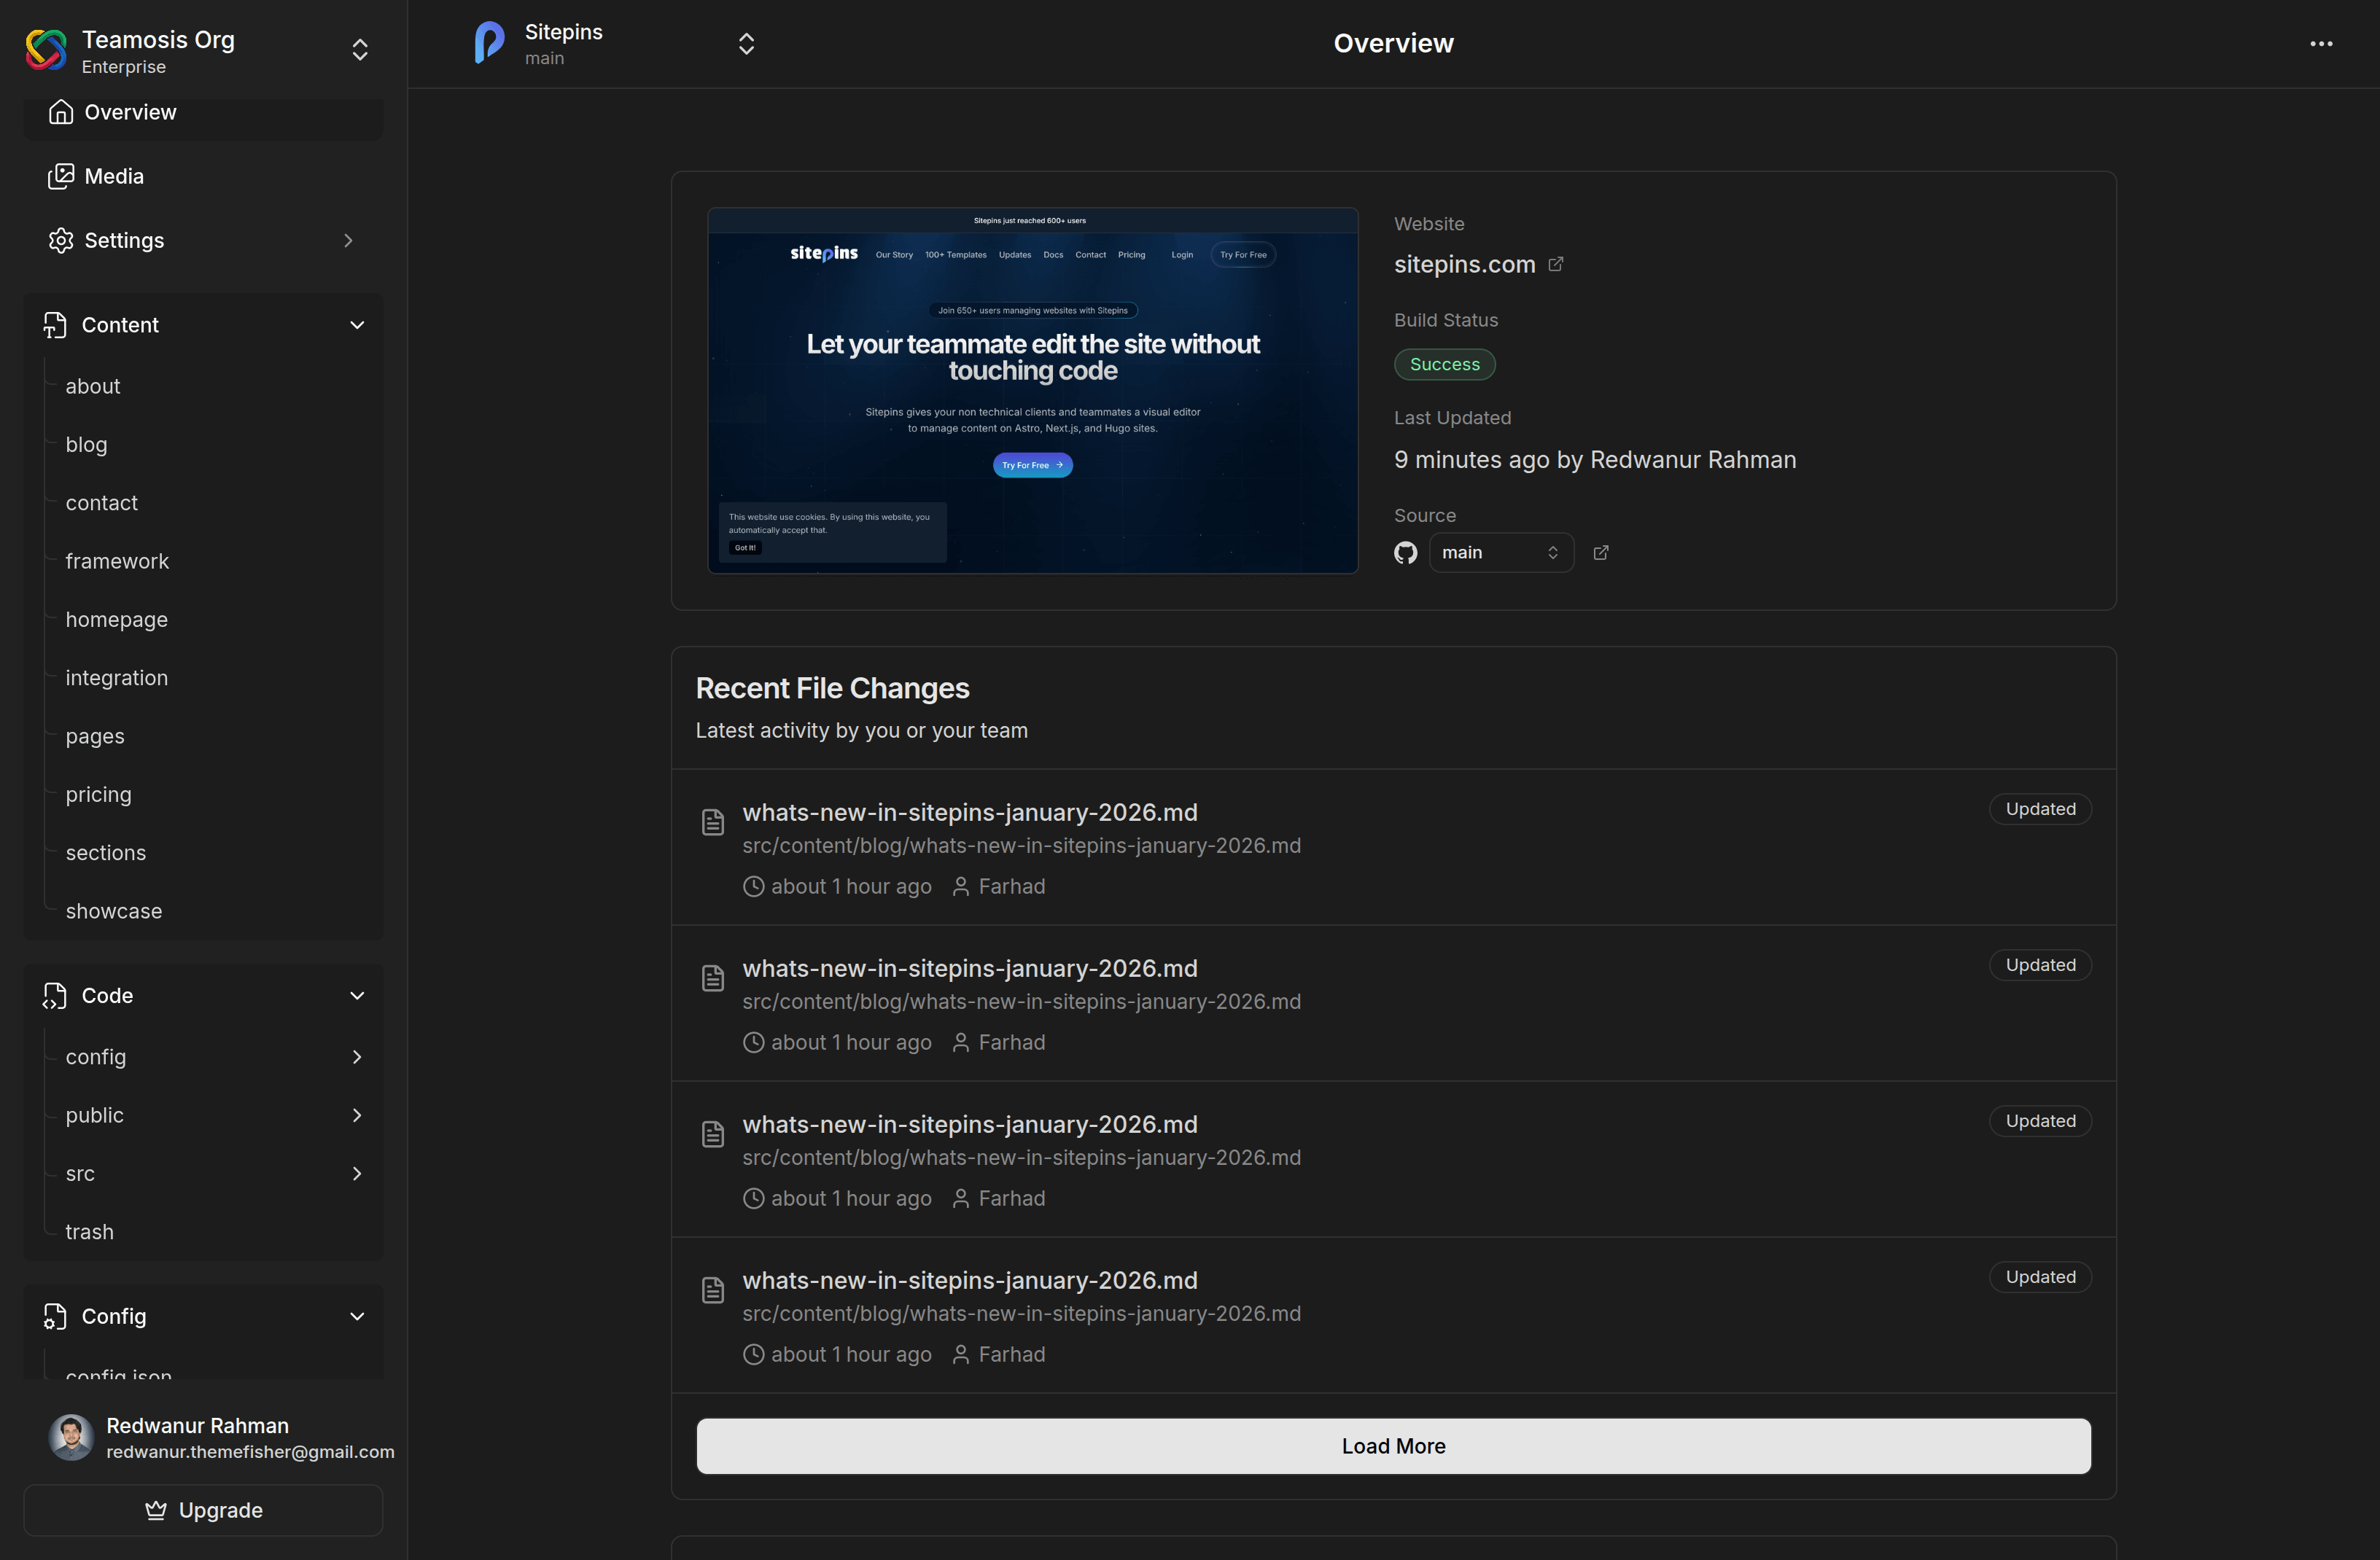The image size is (2380, 1560).
Task: Click the Load More button
Action: point(1393,1445)
